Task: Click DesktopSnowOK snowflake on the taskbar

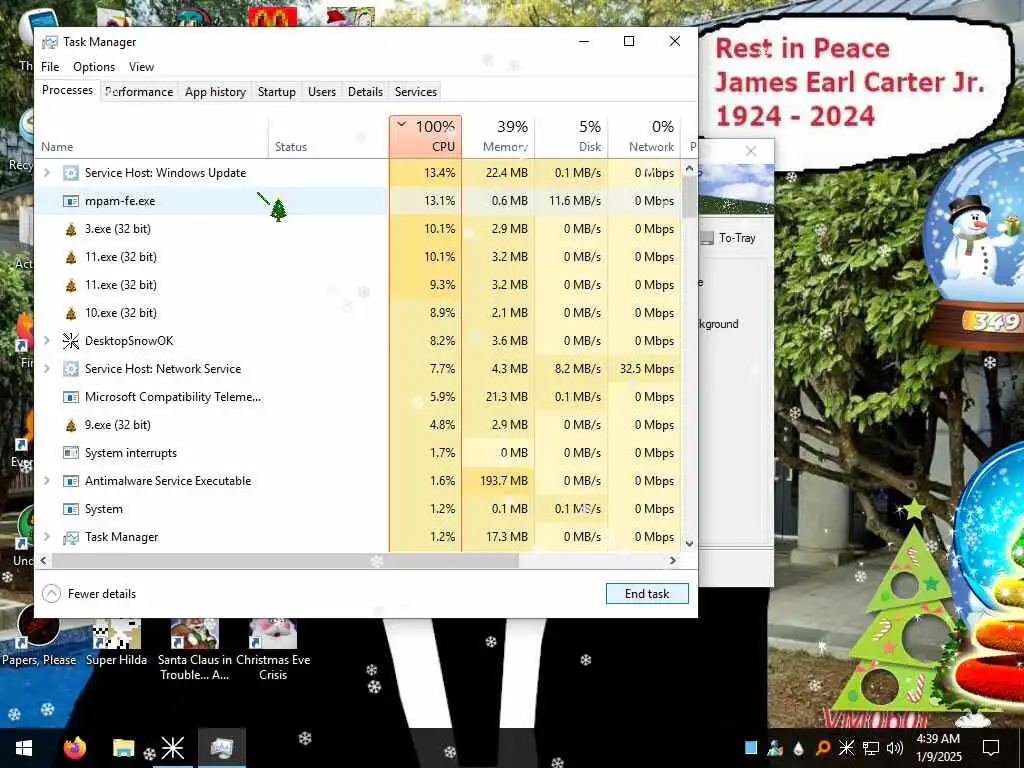Action: [172, 748]
